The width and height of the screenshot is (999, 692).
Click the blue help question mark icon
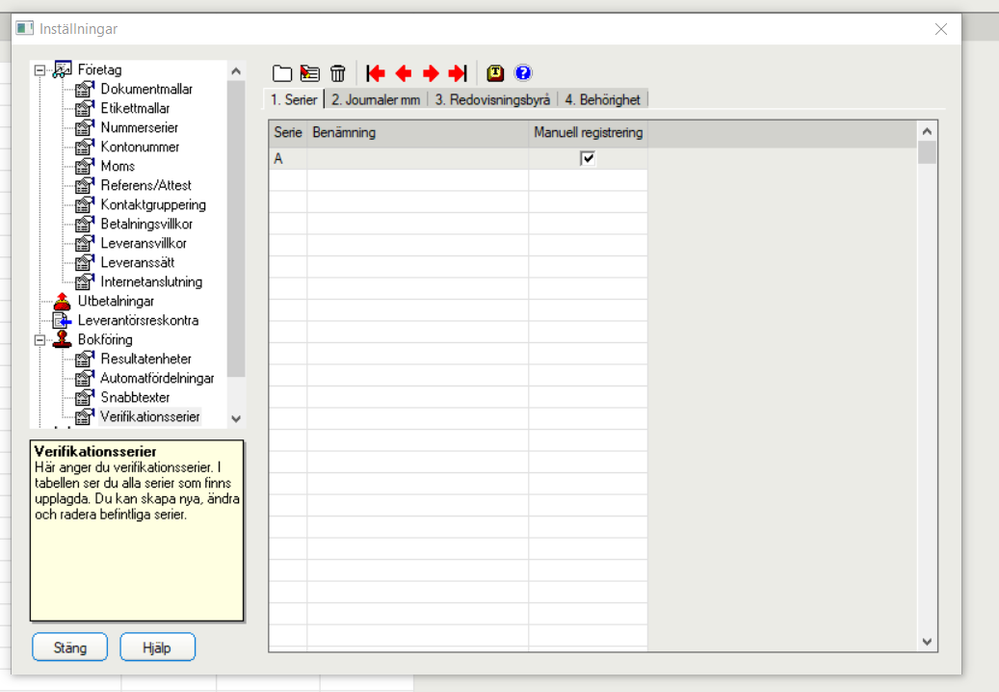pyautogui.click(x=523, y=73)
